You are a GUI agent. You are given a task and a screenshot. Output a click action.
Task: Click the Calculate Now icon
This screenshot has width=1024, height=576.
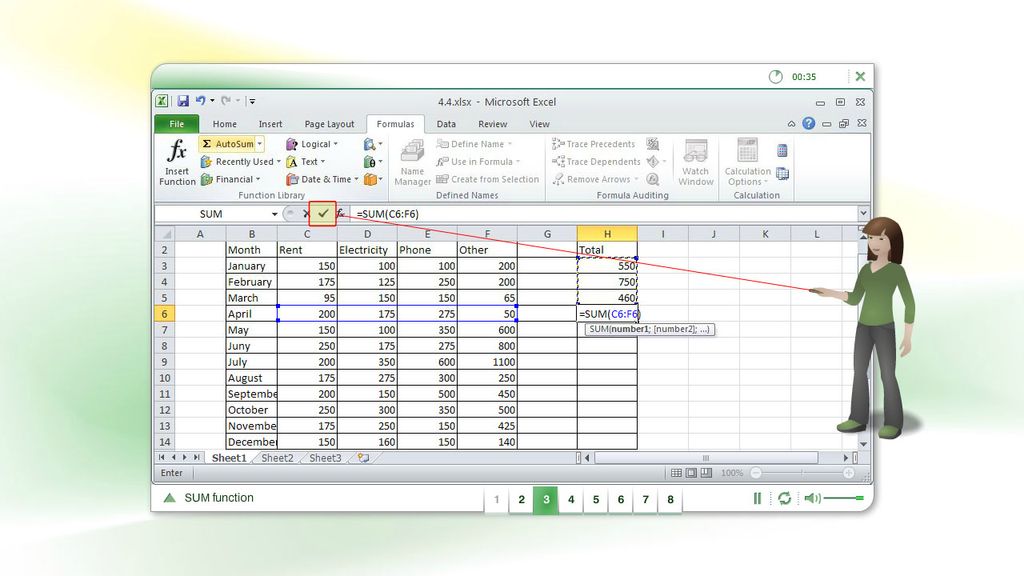point(782,151)
